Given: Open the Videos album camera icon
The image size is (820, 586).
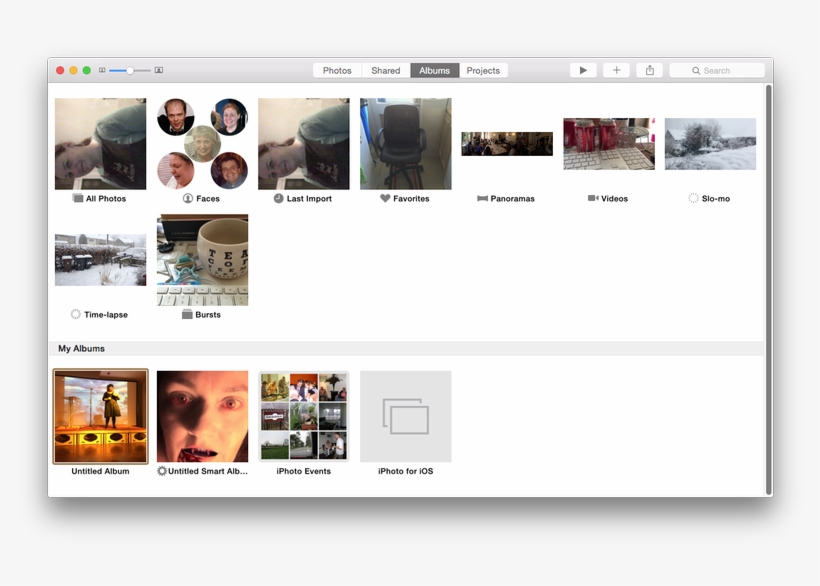Looking at the screenshot, I should click(594, 198).
